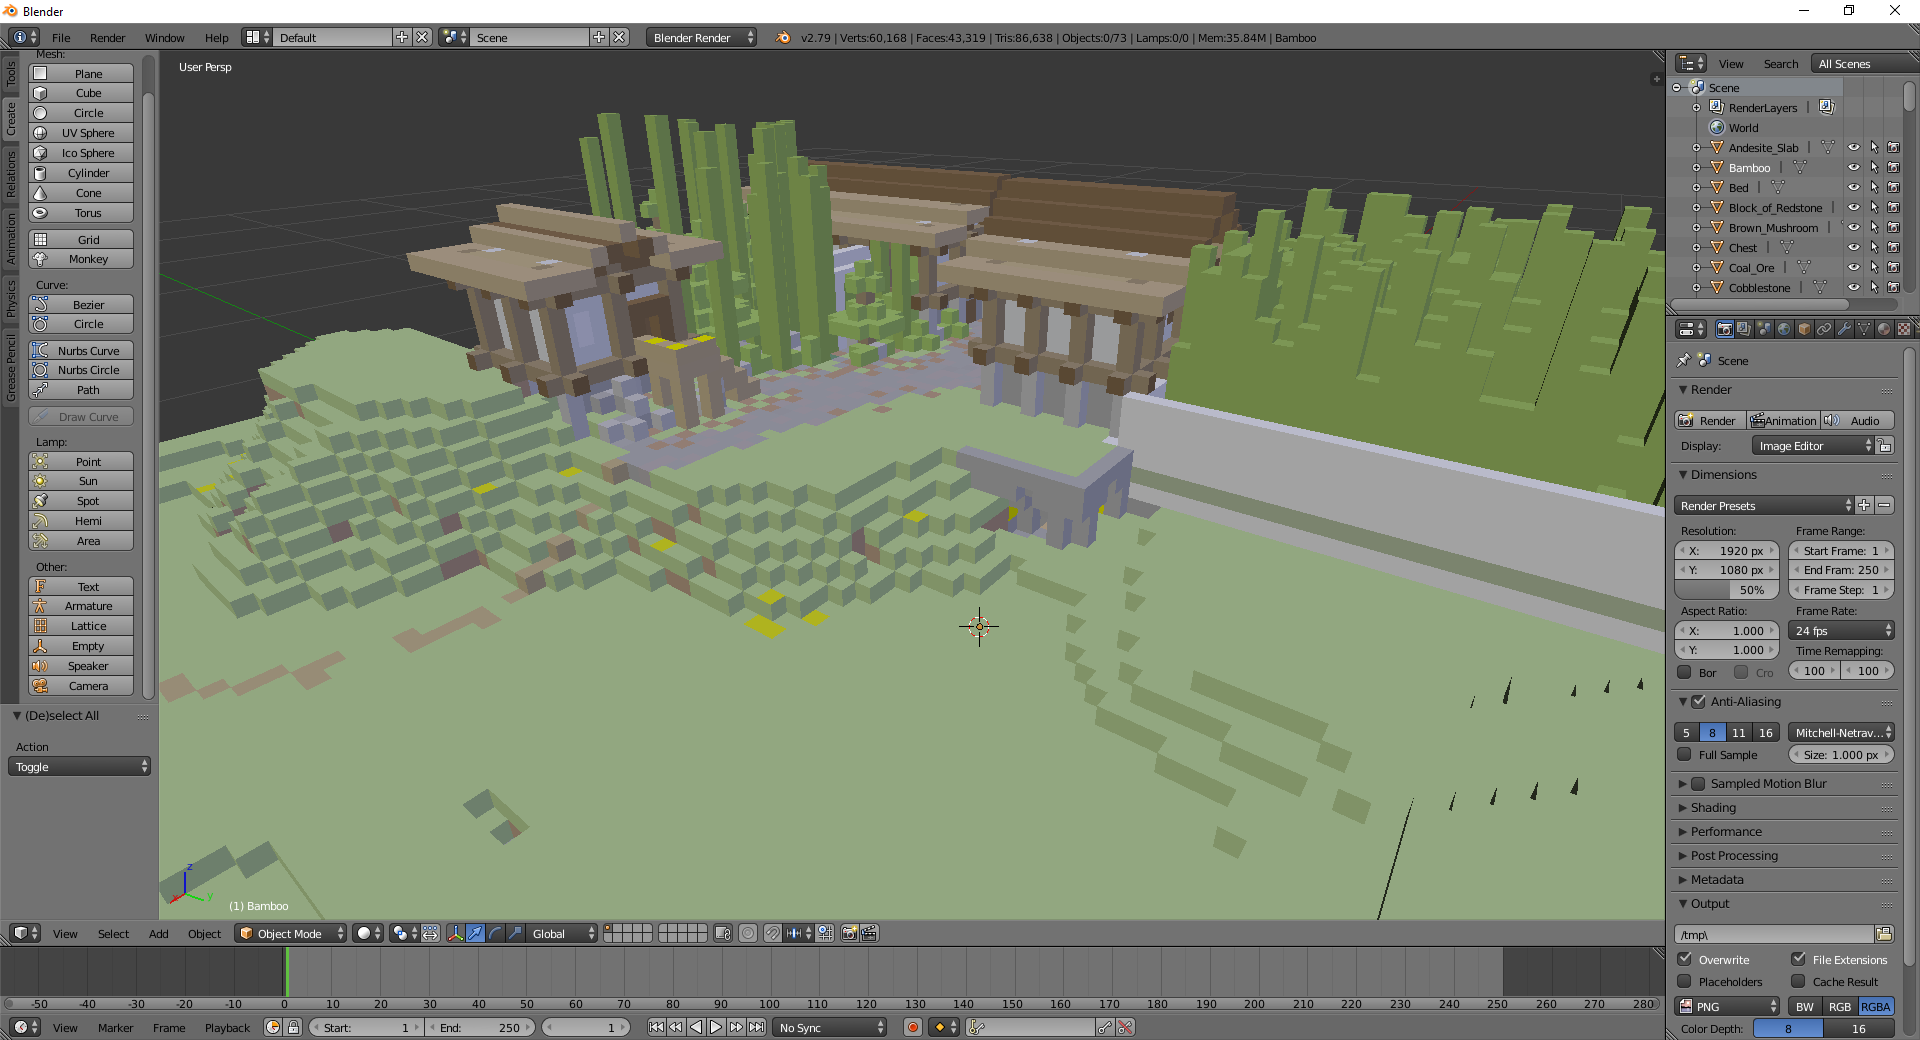
Task: Open the Object Mode dropdown
Action: coord(291,933)
